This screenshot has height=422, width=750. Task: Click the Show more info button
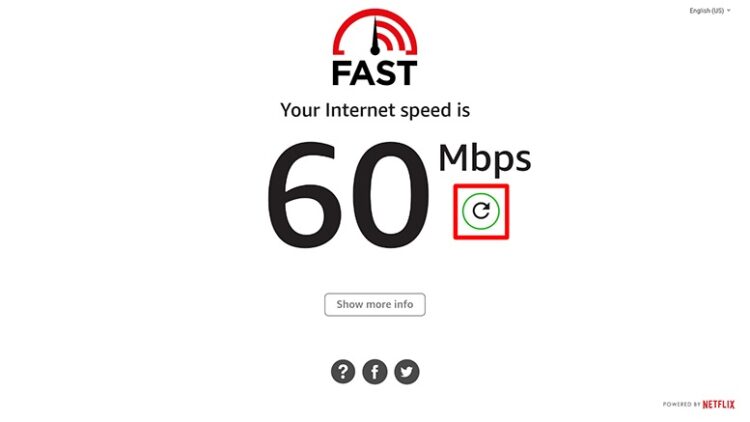[375, 304]
